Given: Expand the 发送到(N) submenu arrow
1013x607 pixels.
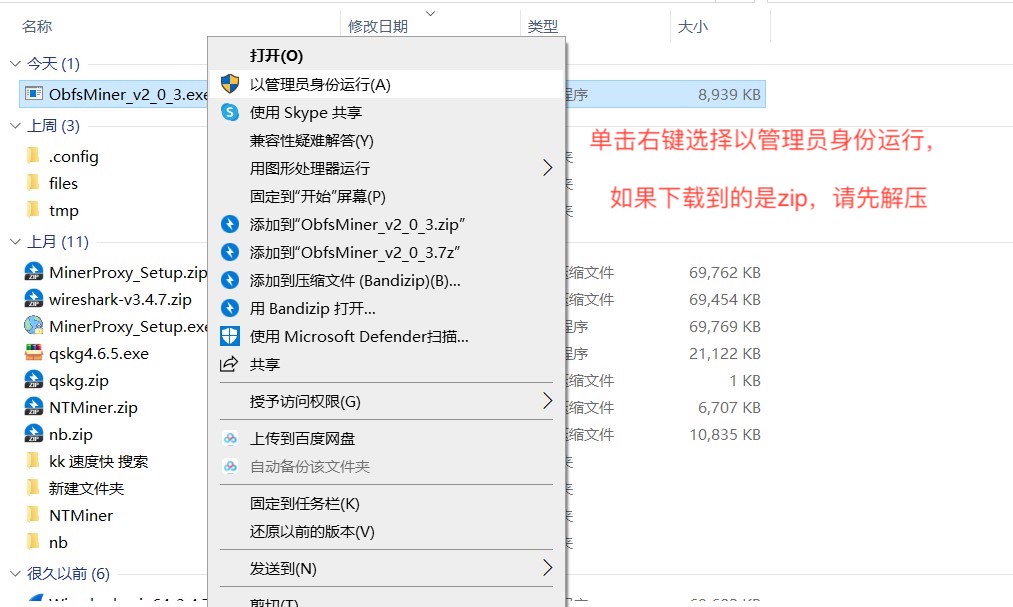Looking at the screenshot, I should (547, 568).
